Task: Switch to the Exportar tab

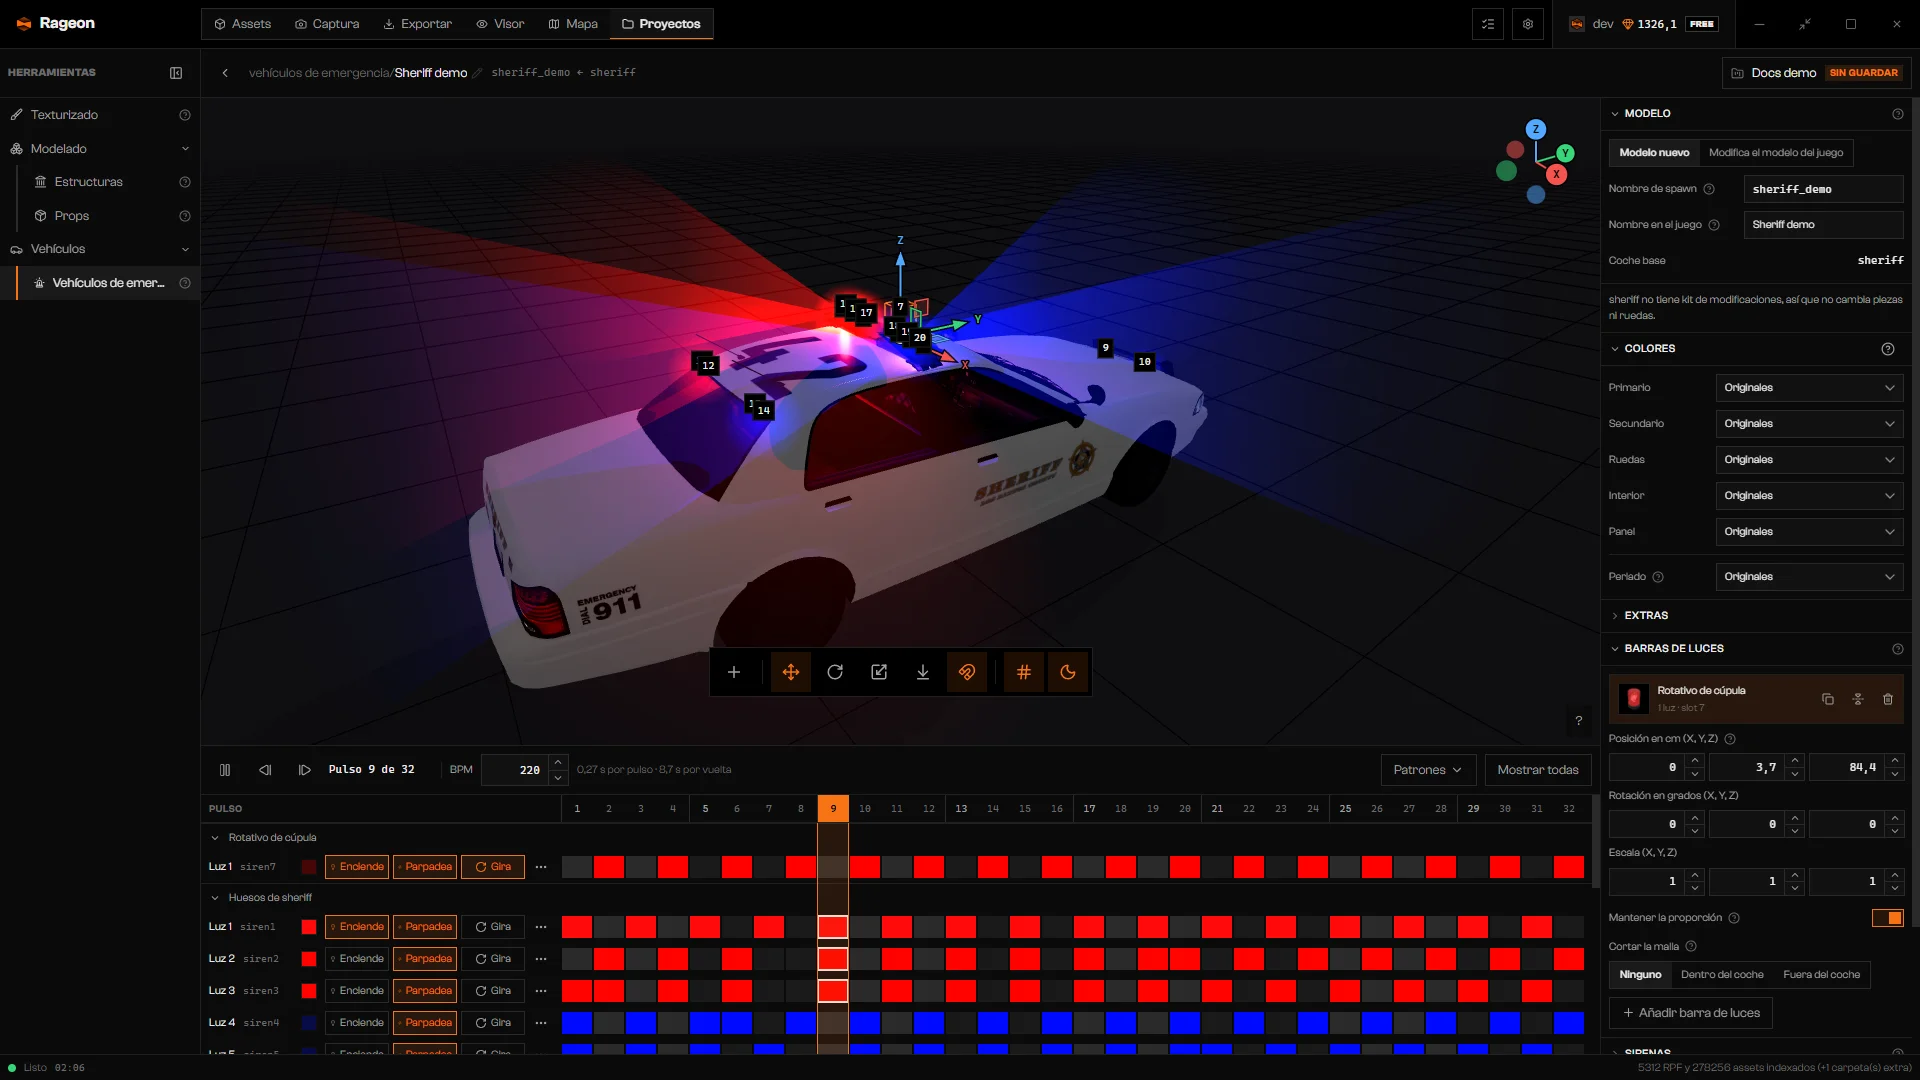Action: point(417,24)
